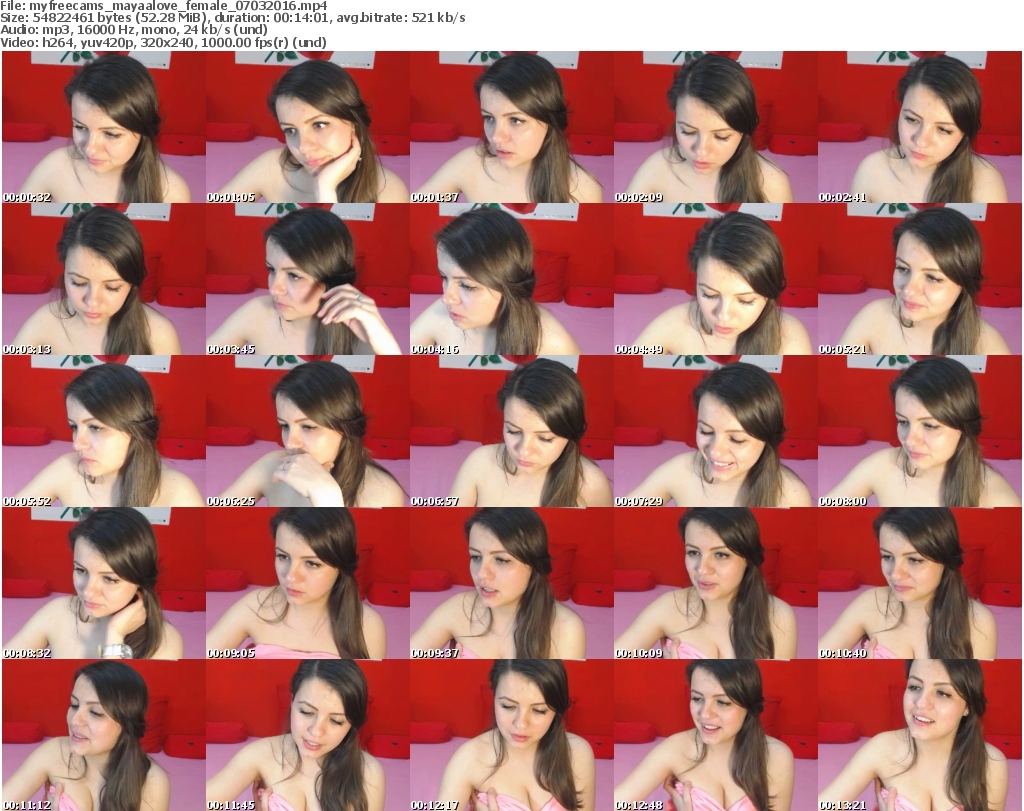Image resolution: width=1024 pixels, height=811 pixels.
Task: Click the Audio mp3 info line
Action: [134, 30]
